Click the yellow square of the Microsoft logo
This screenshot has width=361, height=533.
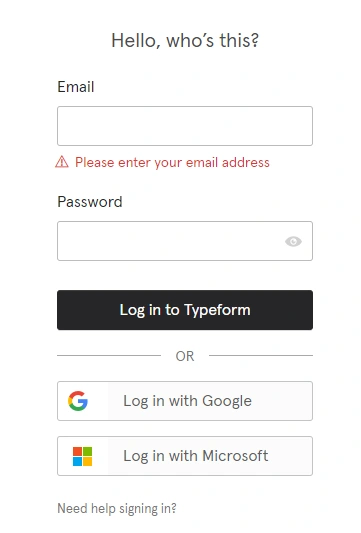coord(88,461)
